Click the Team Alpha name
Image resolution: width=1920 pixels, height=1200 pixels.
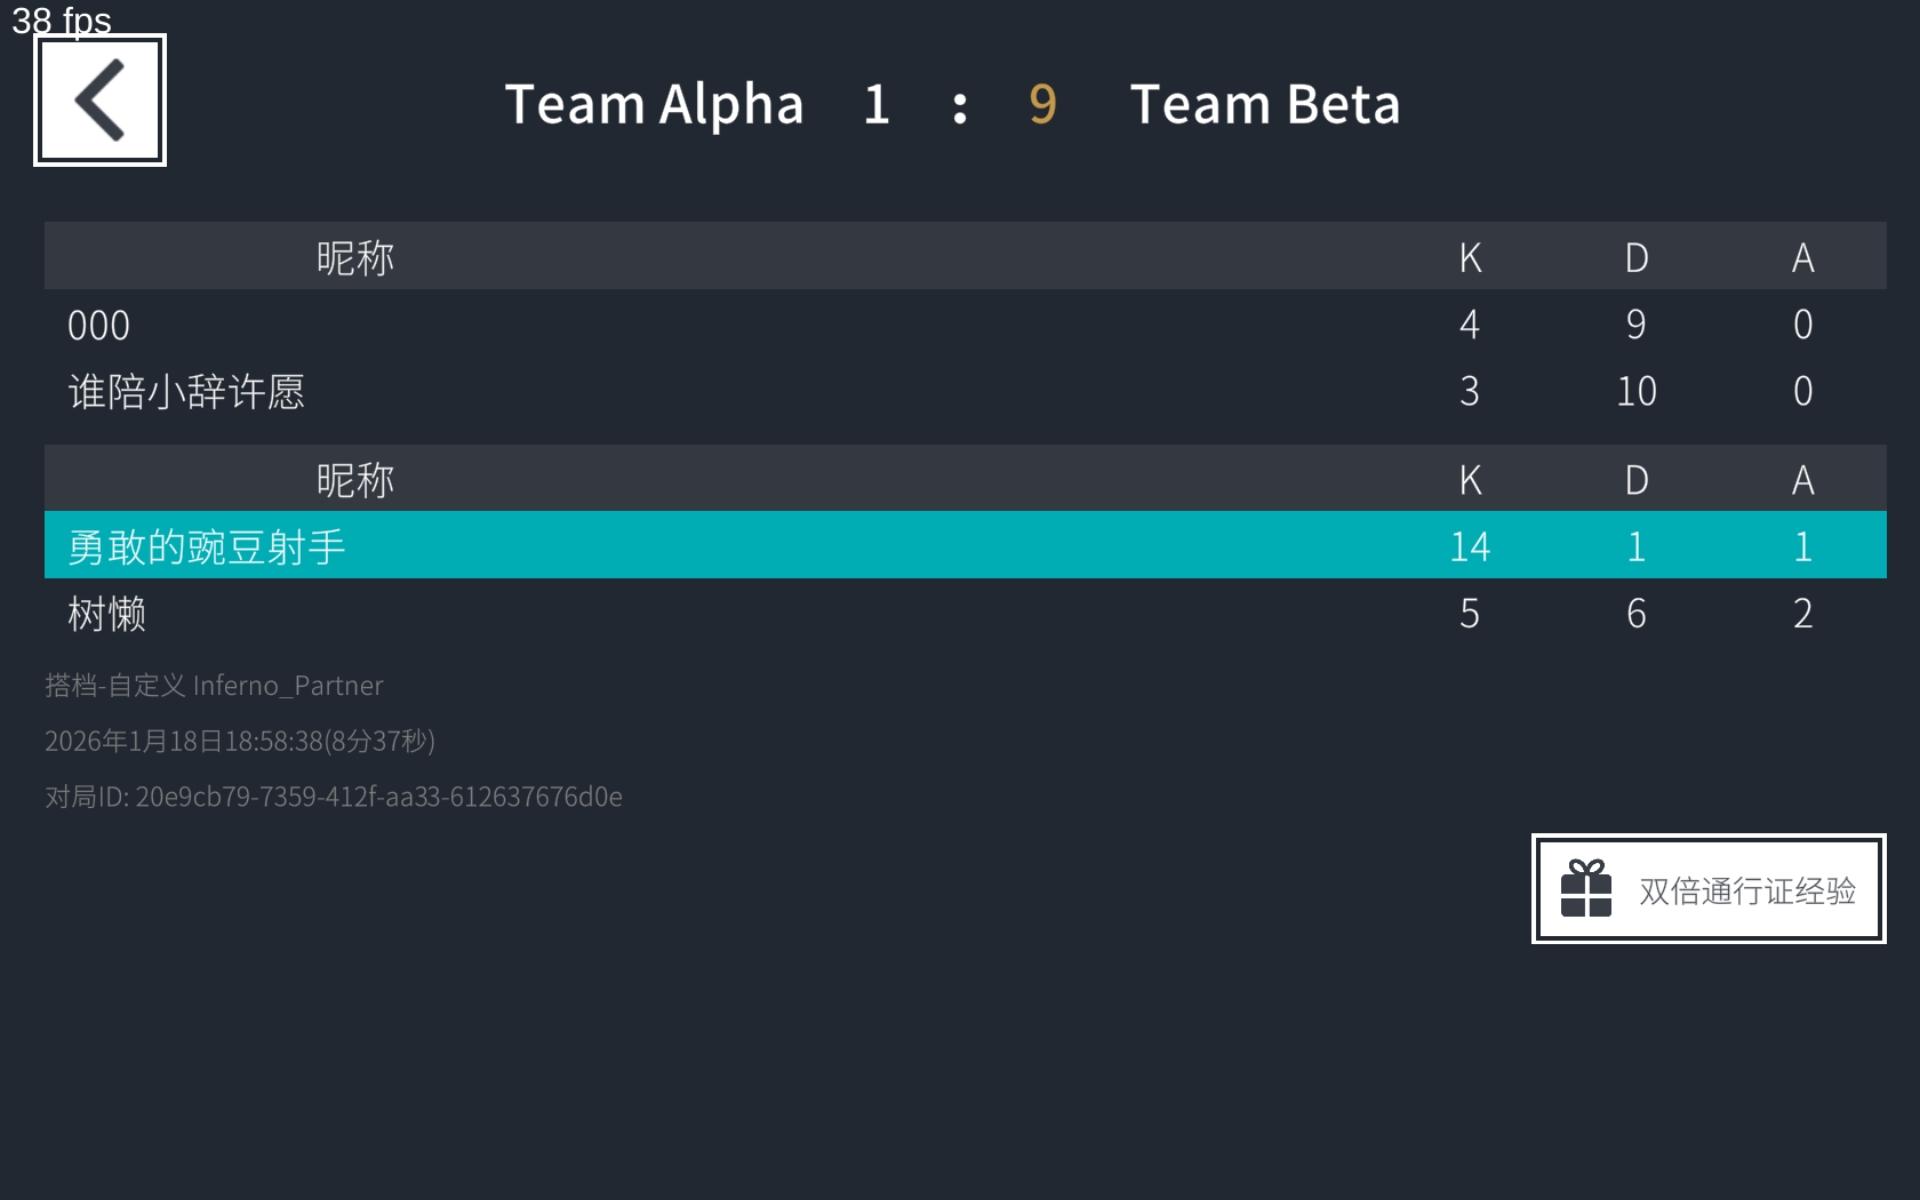click(654, 104)
